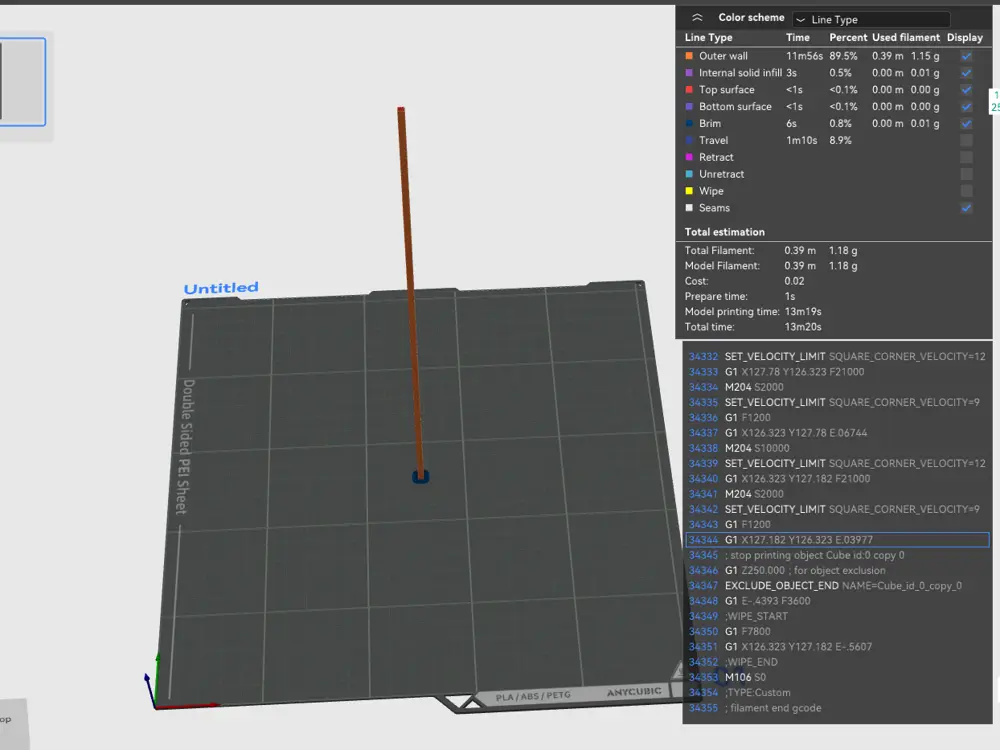
Task: Open the Line Type color scheme dropdown
Action: [871, 19]
